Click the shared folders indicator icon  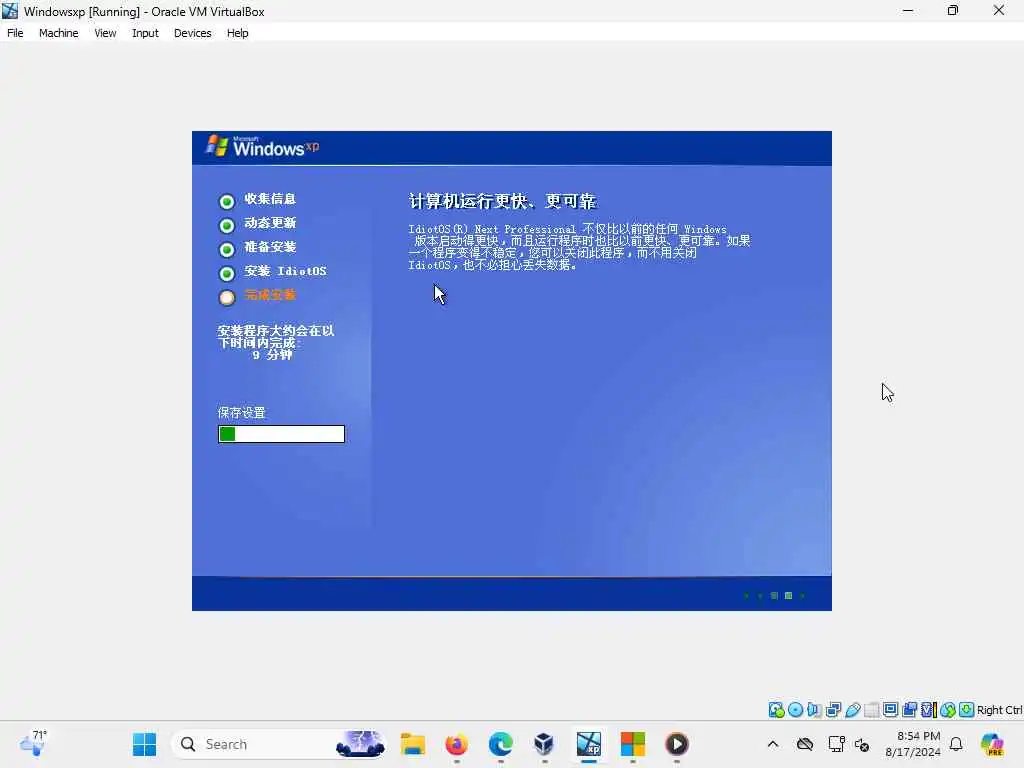(871, 710)
